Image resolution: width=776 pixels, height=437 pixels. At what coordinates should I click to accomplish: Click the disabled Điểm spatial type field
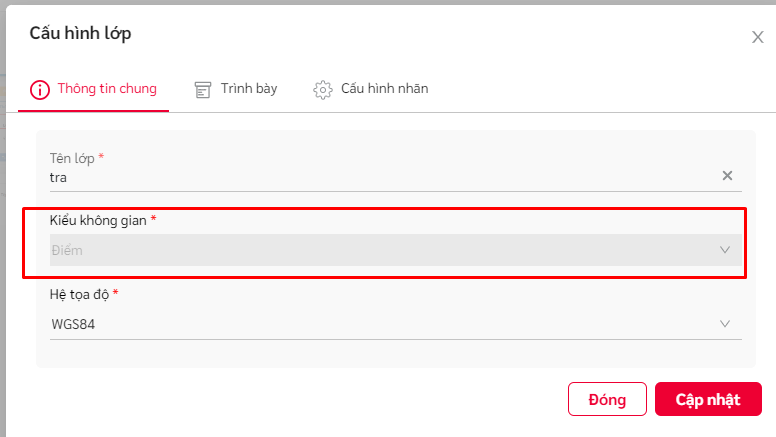click(395, 250)
